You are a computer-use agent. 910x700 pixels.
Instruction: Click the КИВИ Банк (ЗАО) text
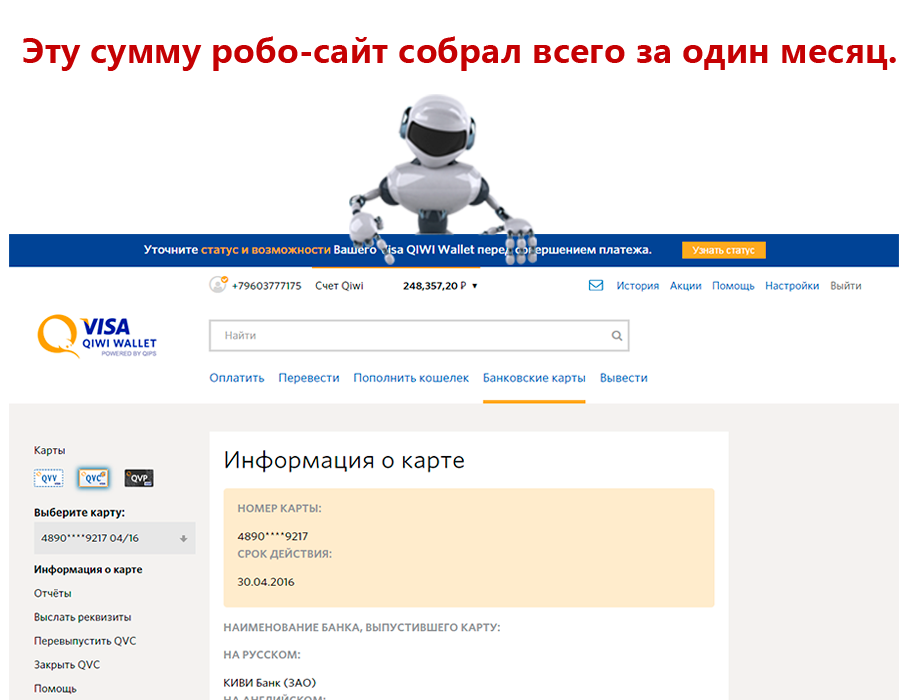click(x=269, y=683)
